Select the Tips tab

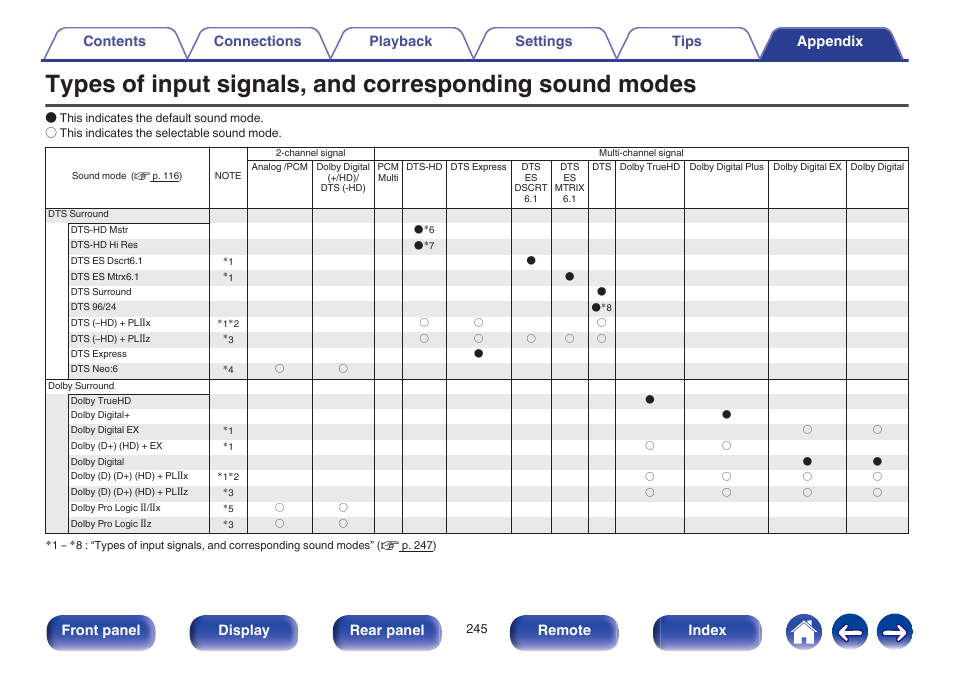click(x=686, y=42)
